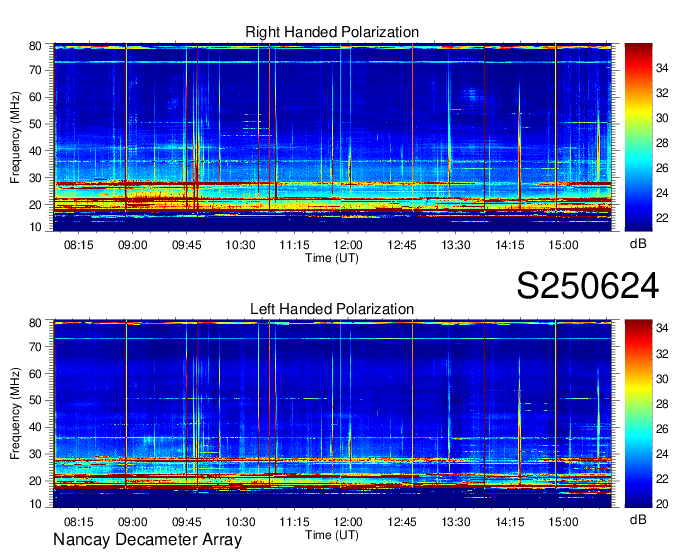Click the Right Handed Polarization spectrogram image

pyautogui.click(x=332, y=137)
